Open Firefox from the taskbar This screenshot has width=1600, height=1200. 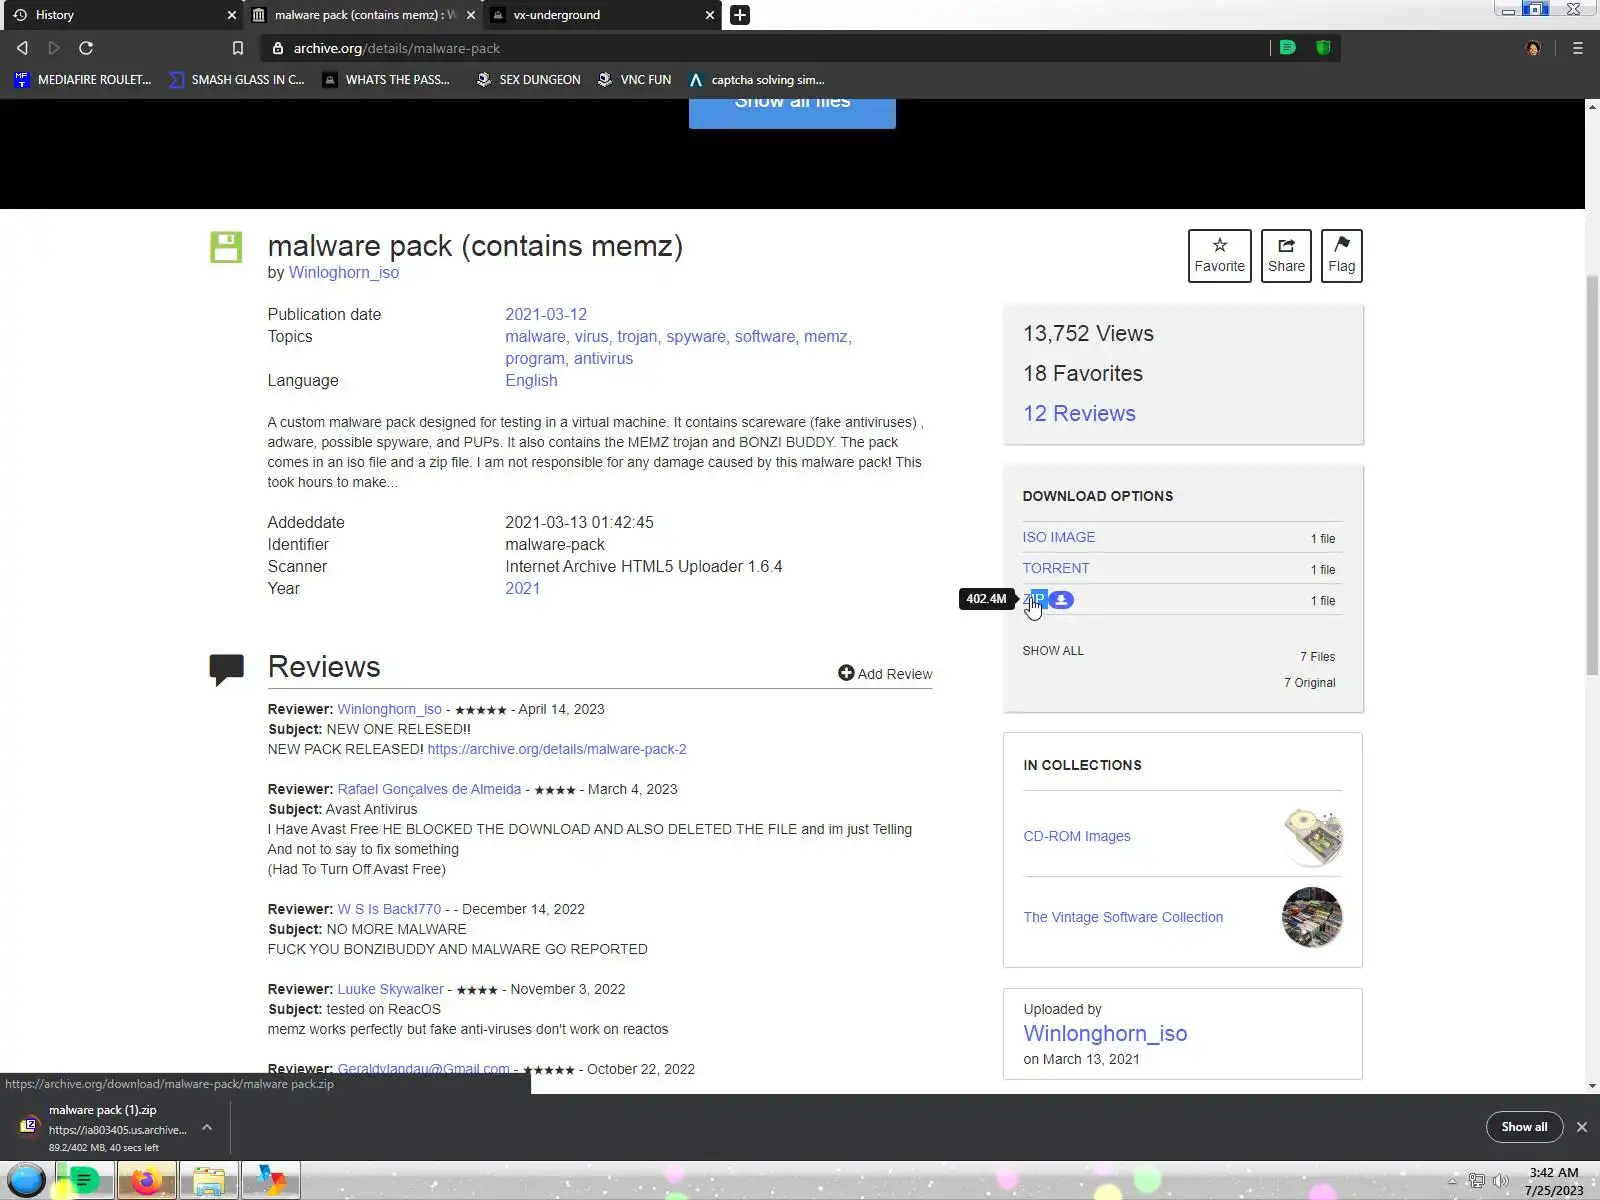pos(146,1181)
